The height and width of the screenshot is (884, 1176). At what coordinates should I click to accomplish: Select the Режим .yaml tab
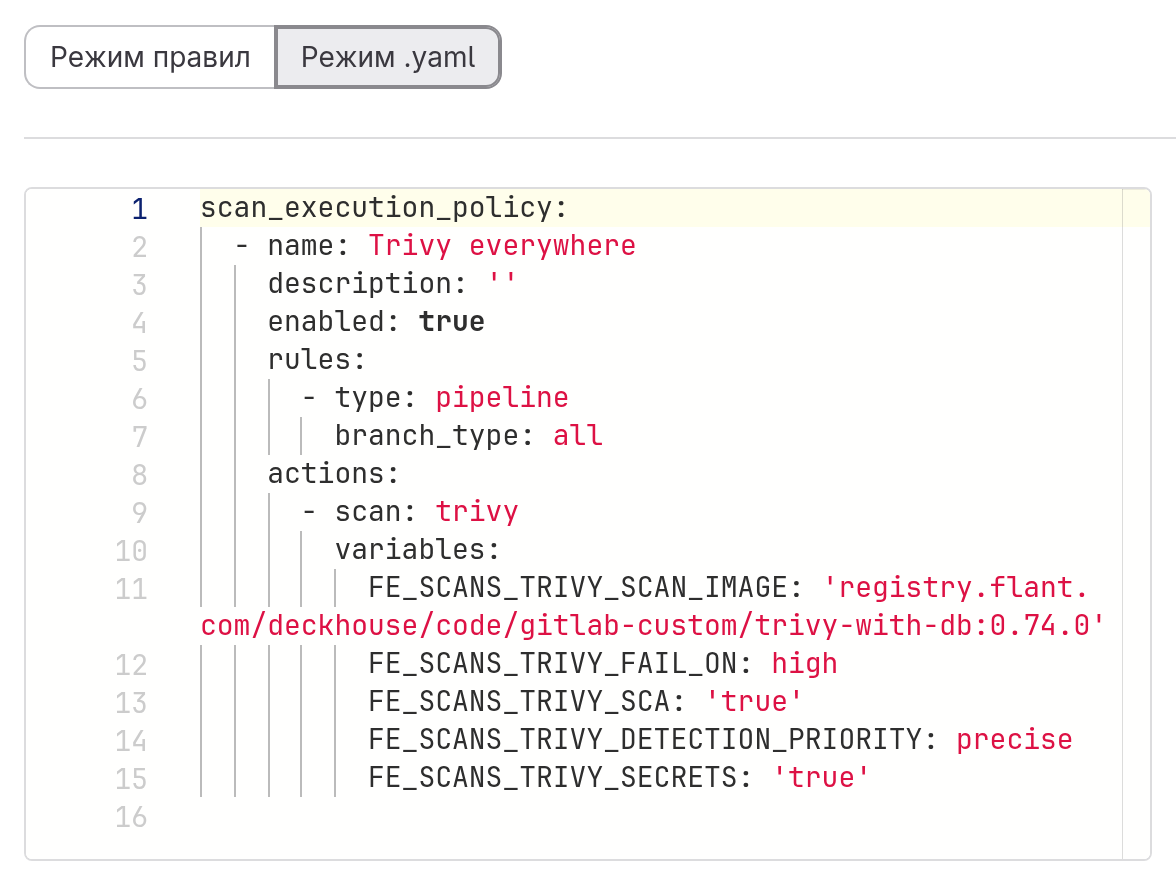click(x=388, y=58)
